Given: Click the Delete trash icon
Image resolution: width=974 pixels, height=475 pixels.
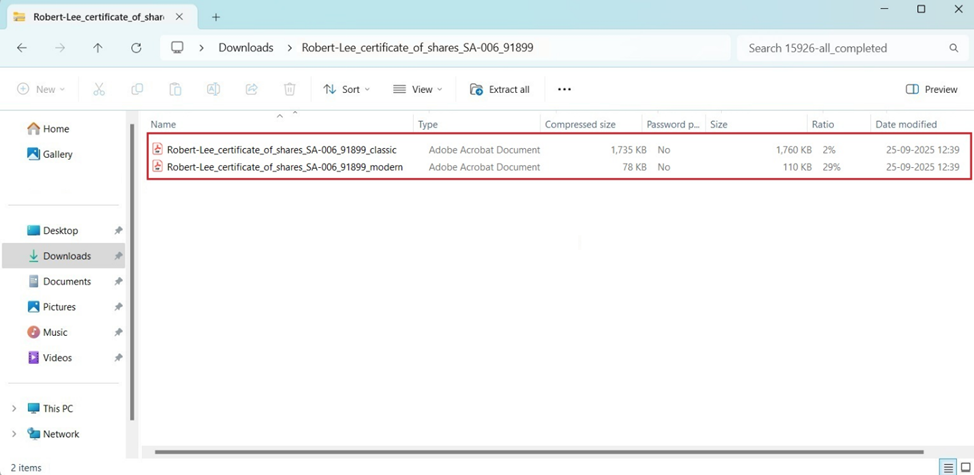Looking at the screenshot, I should pyautogui.click(x=289, y=89).
